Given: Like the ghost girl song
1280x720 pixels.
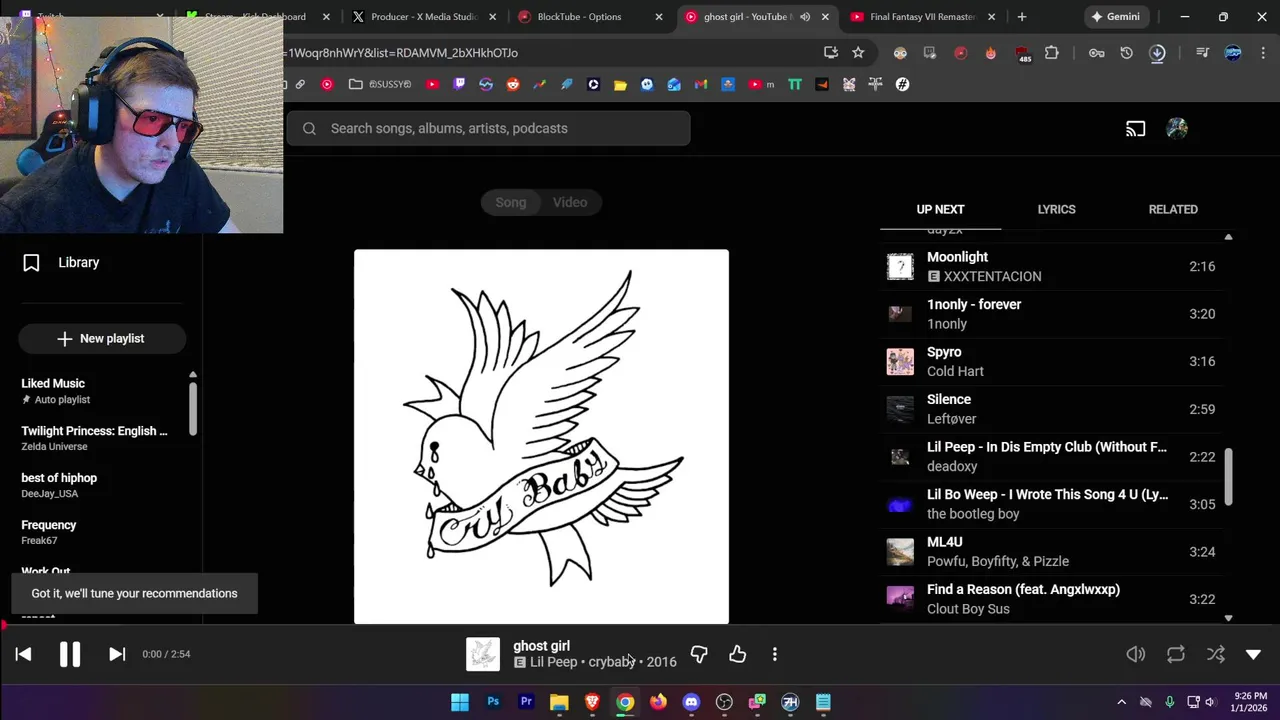Looking at the screenshot, I should [737, 654].
